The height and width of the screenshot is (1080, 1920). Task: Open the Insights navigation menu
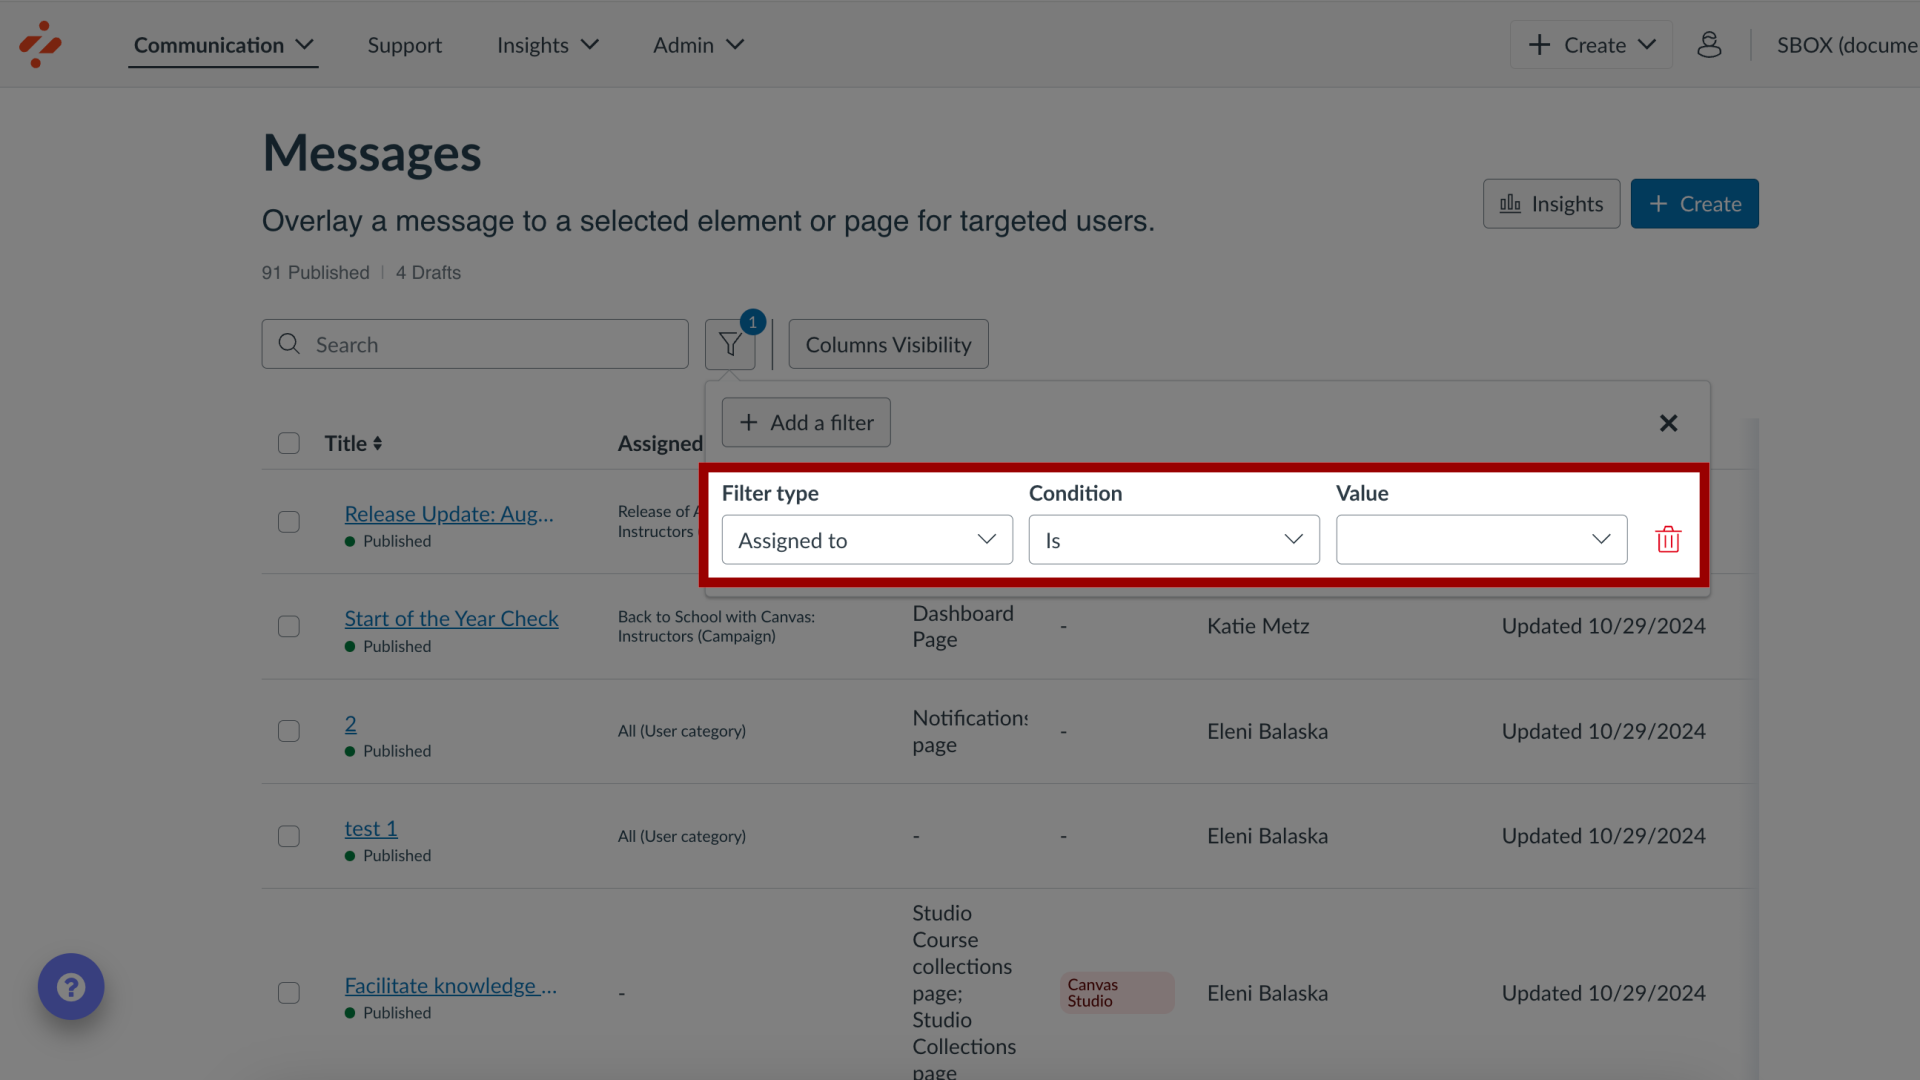547,45
